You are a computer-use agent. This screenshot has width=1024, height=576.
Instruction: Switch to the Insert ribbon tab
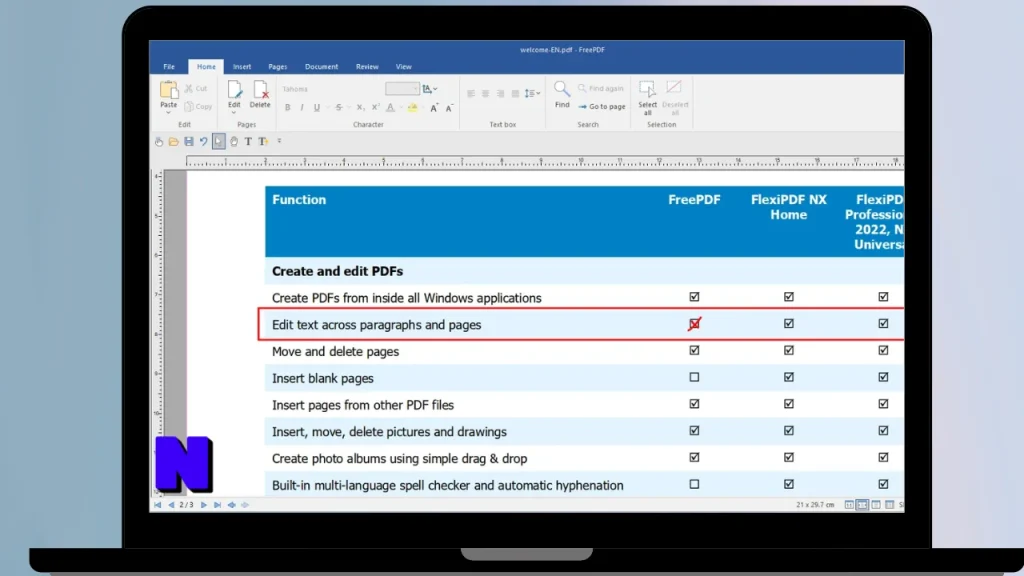(242, 67)
